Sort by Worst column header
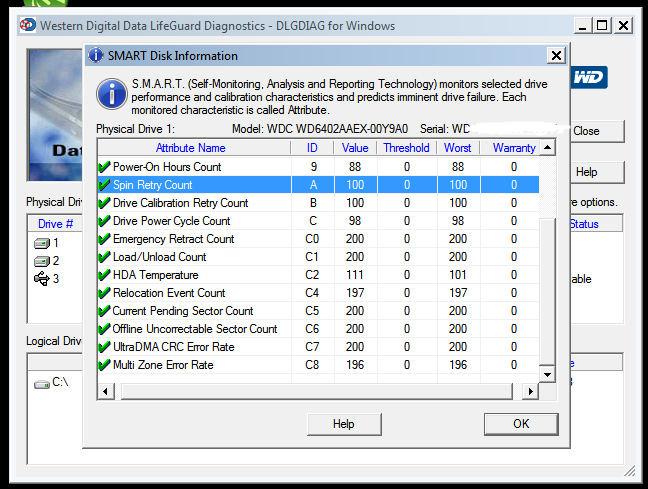Screen dimensions: 648x489 tap(458, 148)
